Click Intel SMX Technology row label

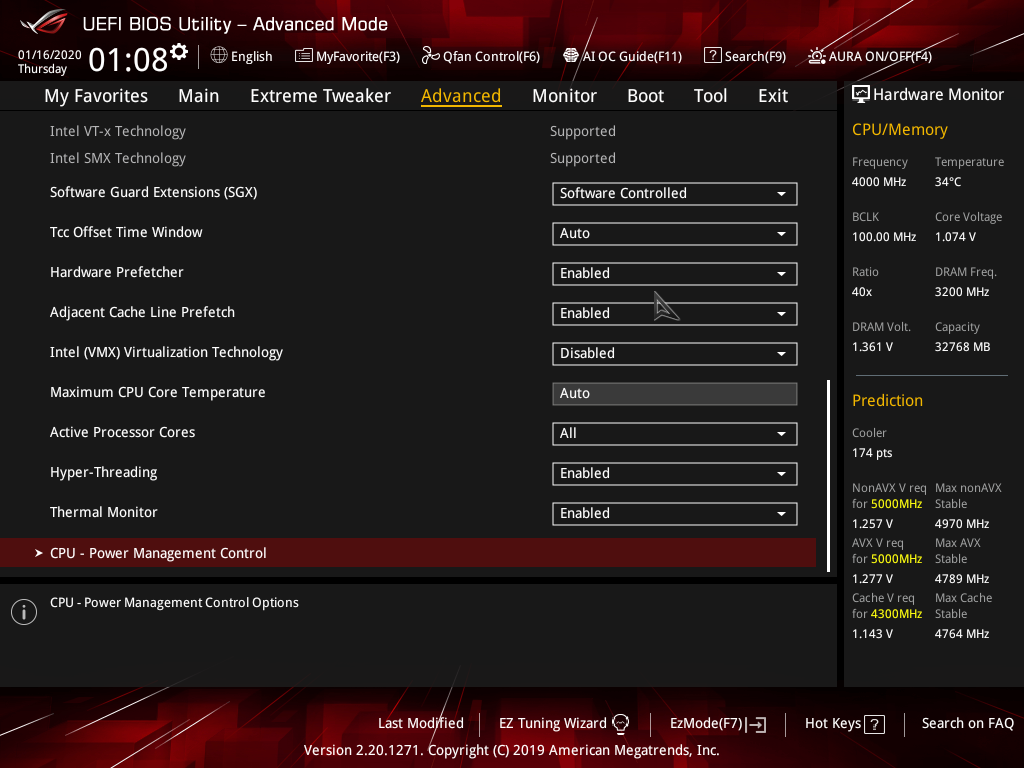point(118,158)
